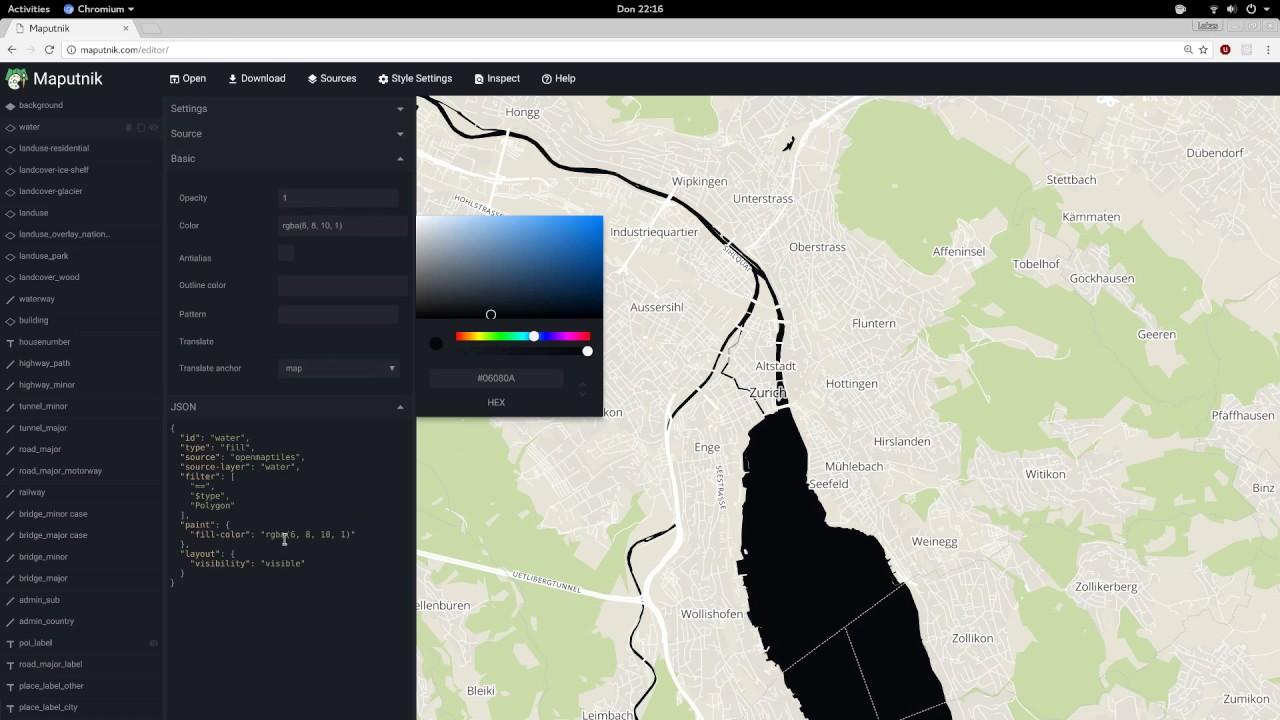Click the Pattern input field
Image resolution: width=1280 pixels, height=720 pixels.
click(x=338, y=314)
